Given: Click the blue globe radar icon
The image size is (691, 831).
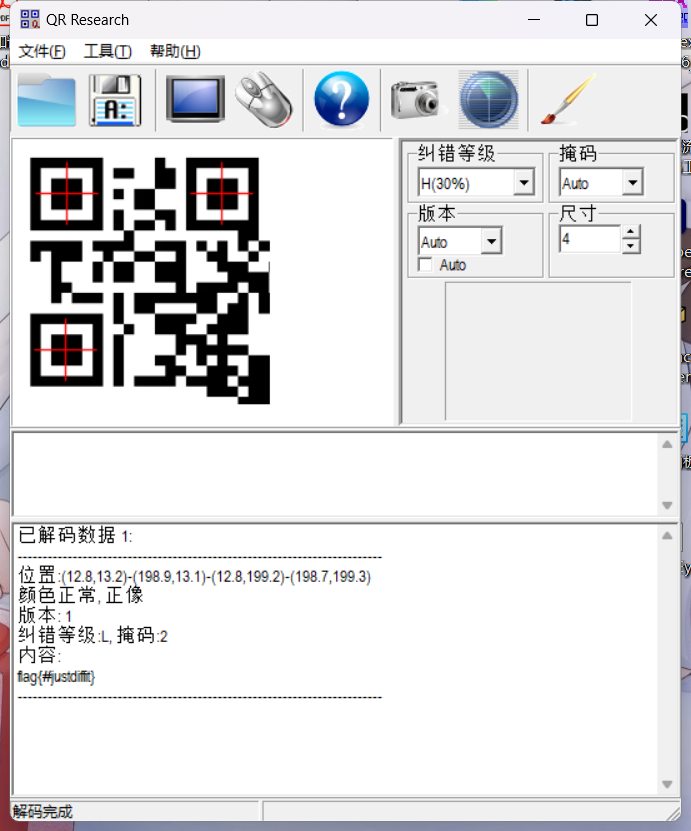Looking at the screenshot, I should (x=488, y=100).
